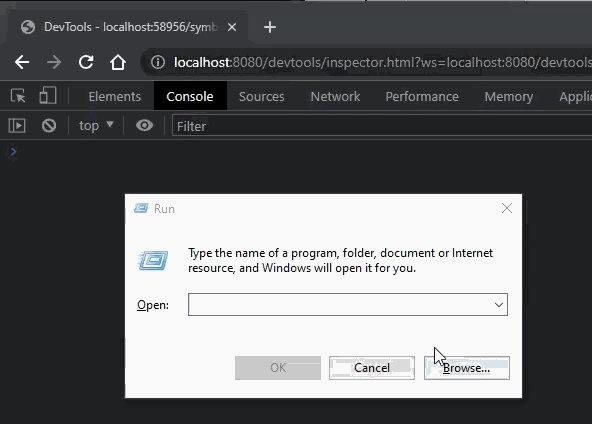Click the browser forward arrow
The width and height of the screenshot is (592, 424).
click(54, 62)
